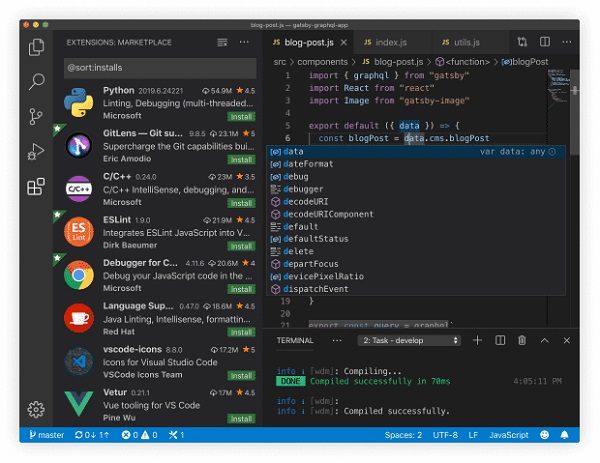Install the Python extension

pyautogui.click(x=240, y=116)
